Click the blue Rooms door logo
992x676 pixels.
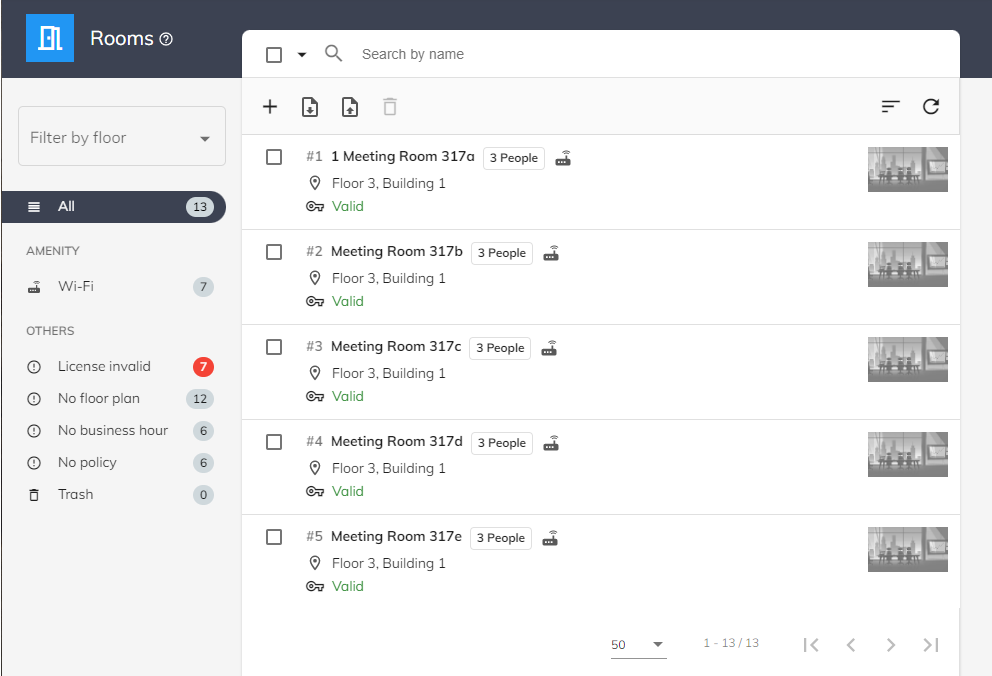[50, 38]
